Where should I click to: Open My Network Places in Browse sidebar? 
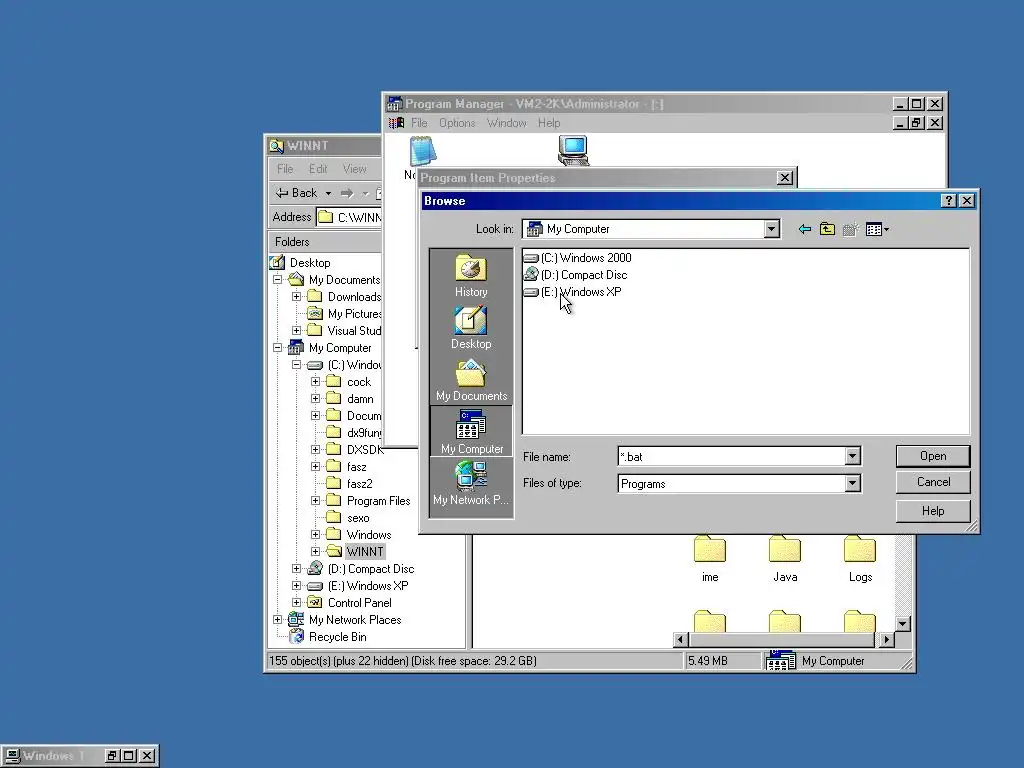pyautogui.click(x=471, y=483)
